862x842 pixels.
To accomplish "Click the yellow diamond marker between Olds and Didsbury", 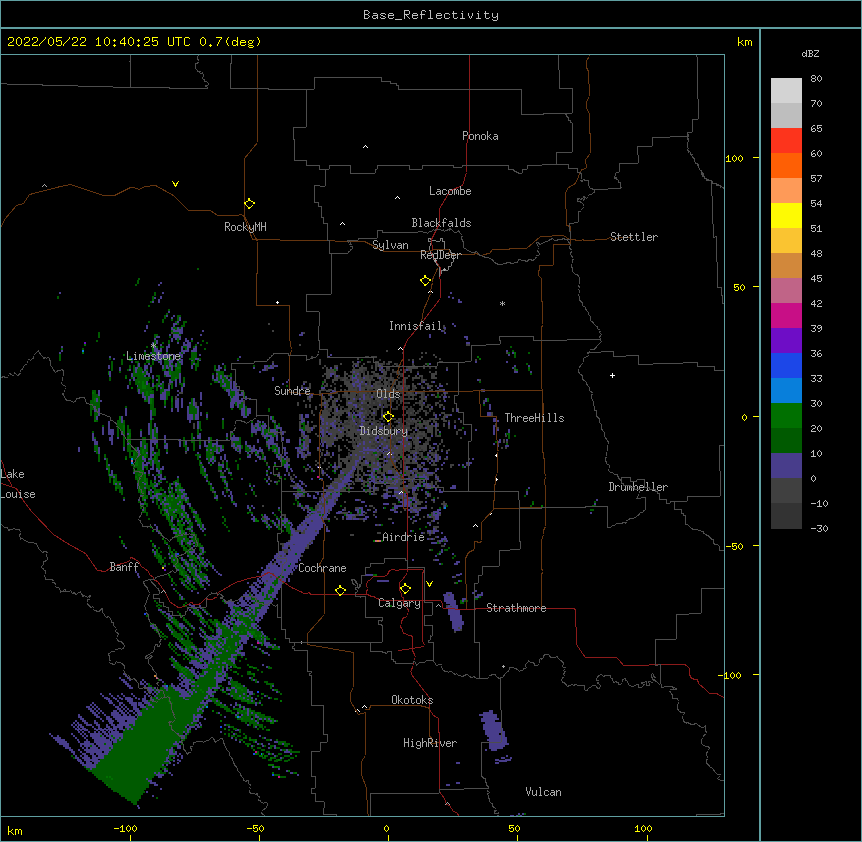I will (388, 416).
